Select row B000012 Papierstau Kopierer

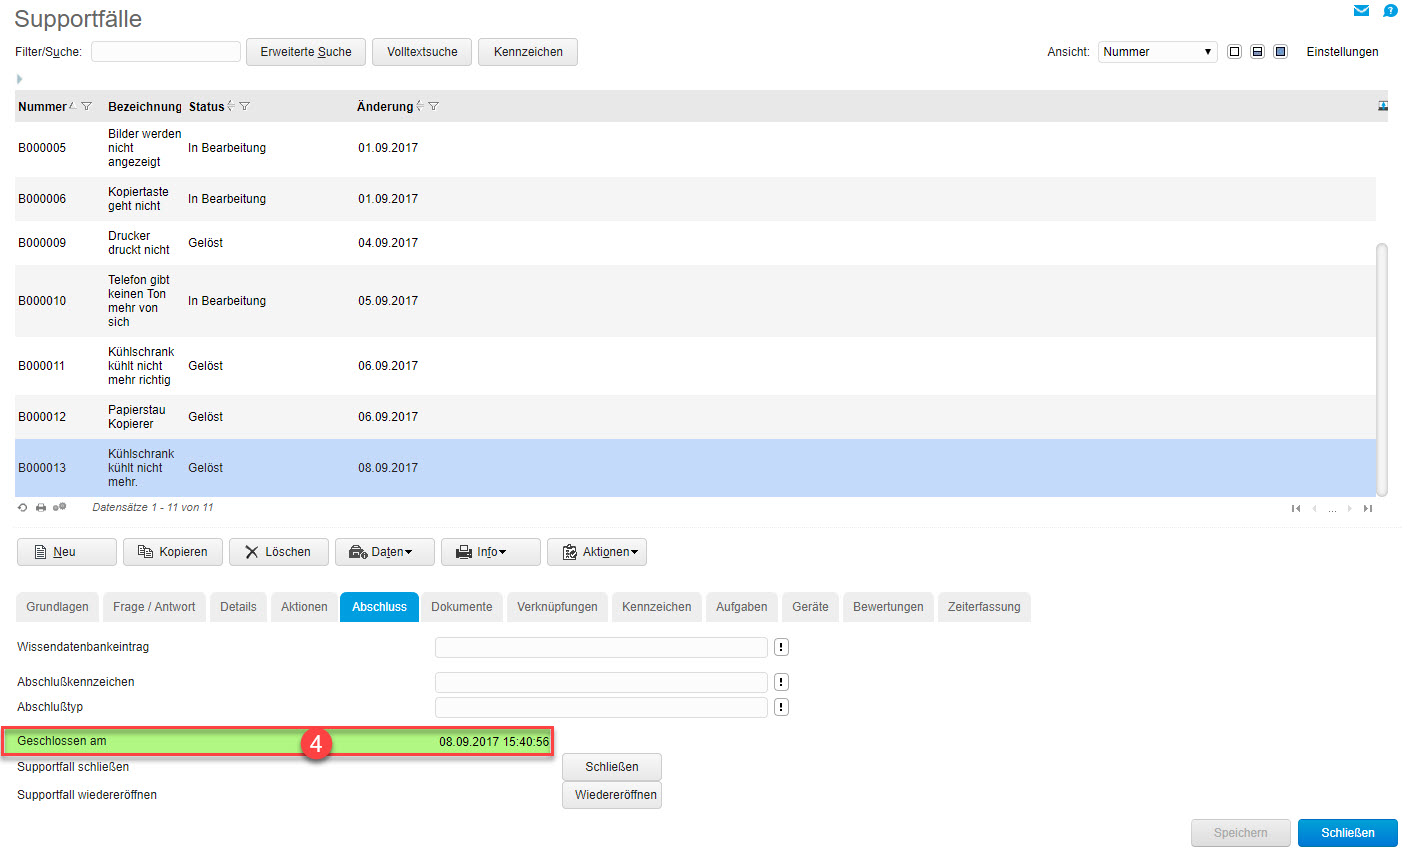695,417
